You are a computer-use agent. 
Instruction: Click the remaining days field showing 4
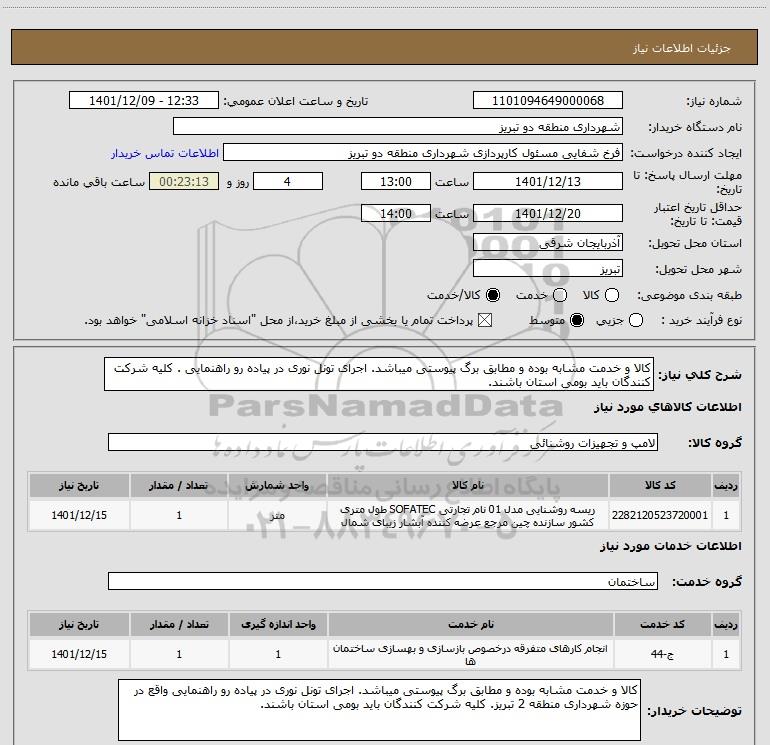pos(288,181)
